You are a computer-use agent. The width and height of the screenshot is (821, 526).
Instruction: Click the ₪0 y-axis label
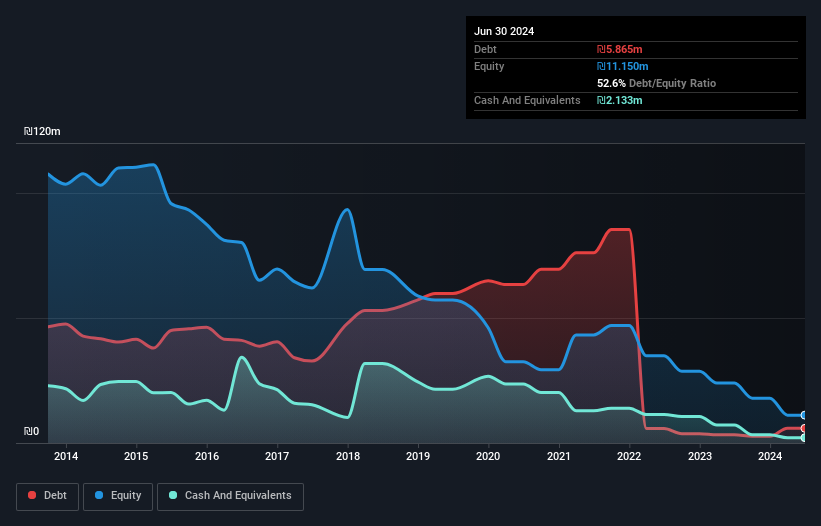tap(31, 431)
